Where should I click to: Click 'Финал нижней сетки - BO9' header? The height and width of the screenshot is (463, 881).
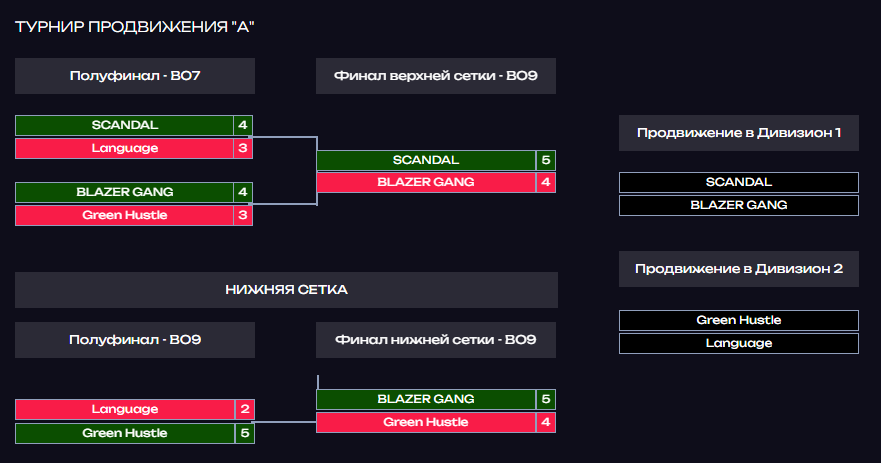click(x=436, y=340)
